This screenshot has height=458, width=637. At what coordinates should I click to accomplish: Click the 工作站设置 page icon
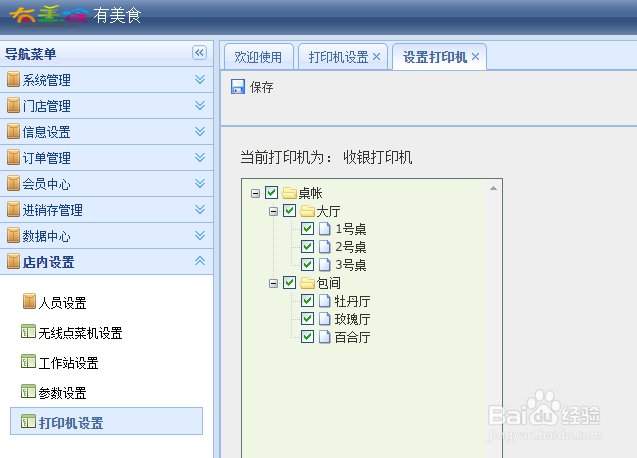[28, 361]
